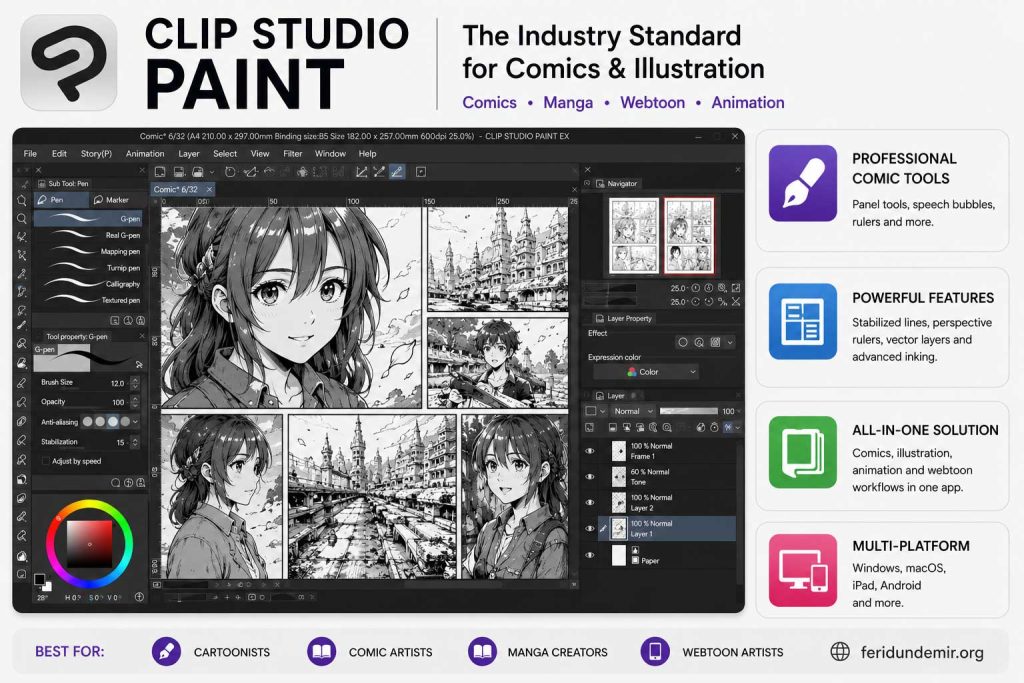
Task: Click the Webtoon Artists phone icon
Action: [x=655, y=652]
